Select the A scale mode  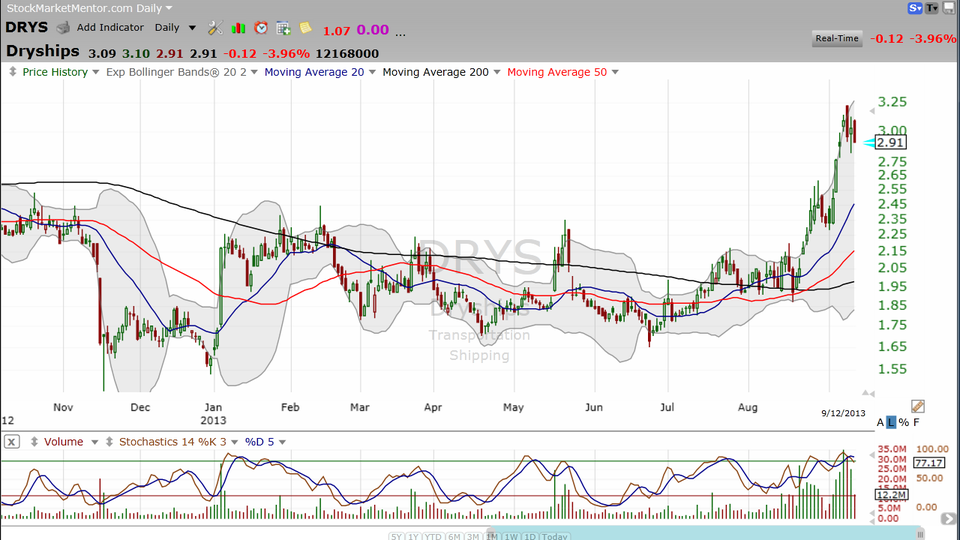(x=880, y=422)
